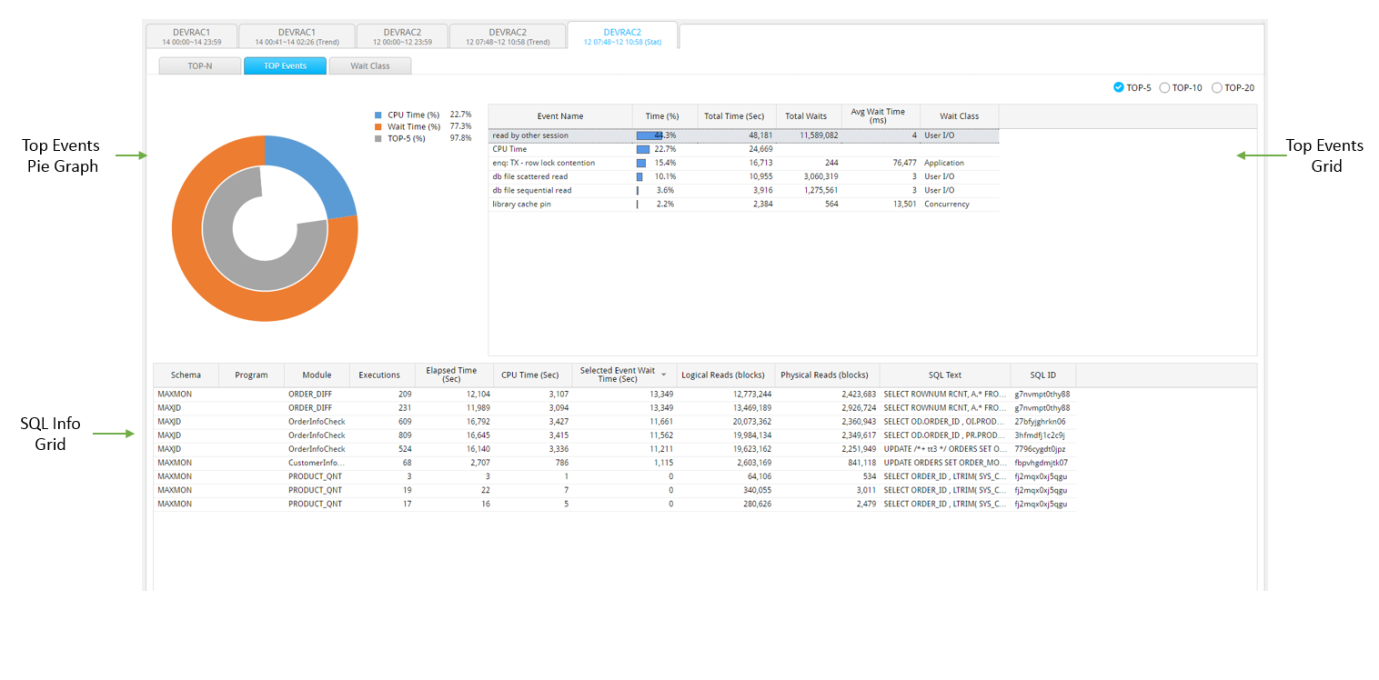
Task: Select PRODUCT_QNT row with 17 executions
Action: (614, 504)
